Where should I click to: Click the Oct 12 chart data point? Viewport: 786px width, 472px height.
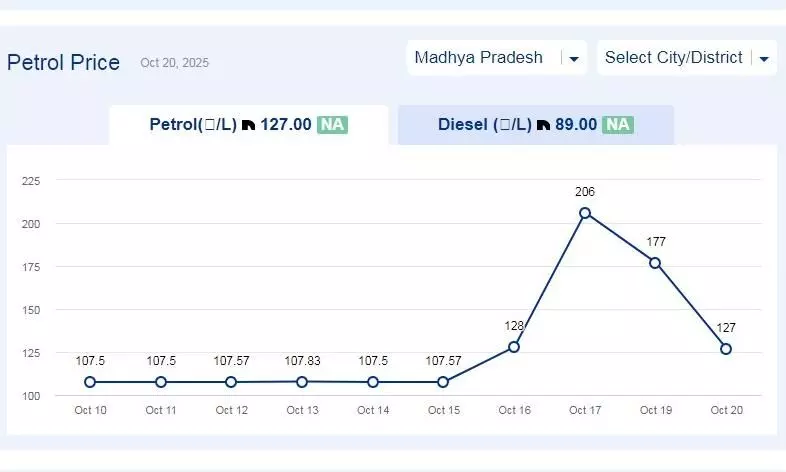pyautogui.click(x=231, y=382)
